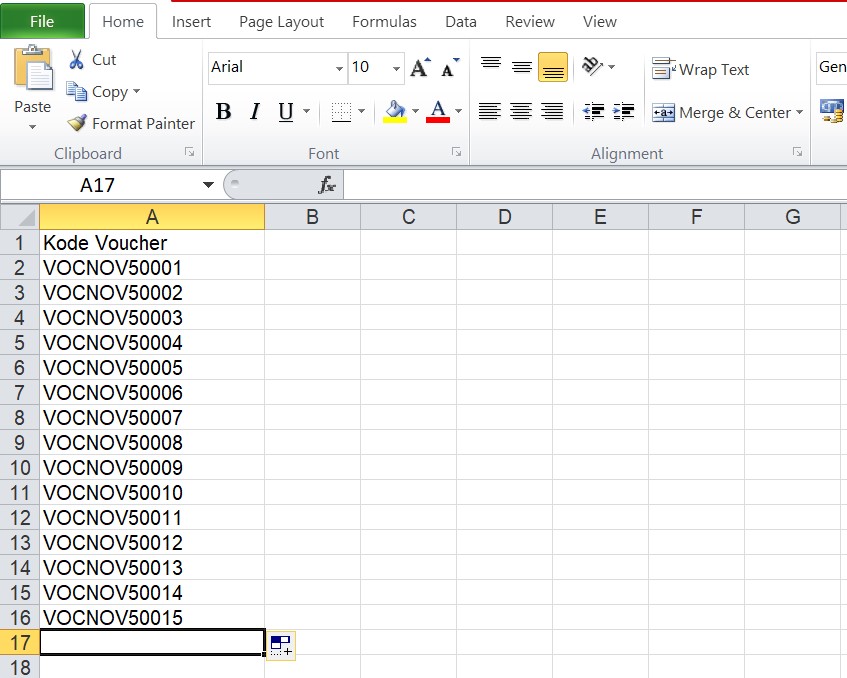Select cell VOCNOV50008
Screen dimensions: 847x678
point(152,442)
